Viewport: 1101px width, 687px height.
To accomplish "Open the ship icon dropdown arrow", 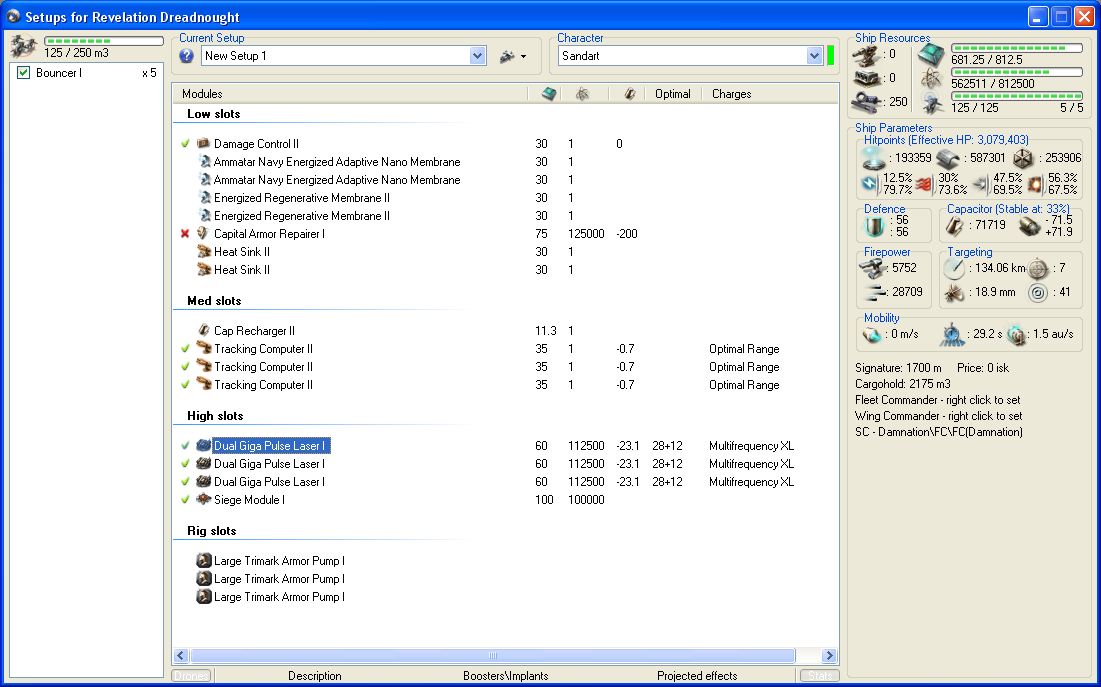I will coord(523,57).
